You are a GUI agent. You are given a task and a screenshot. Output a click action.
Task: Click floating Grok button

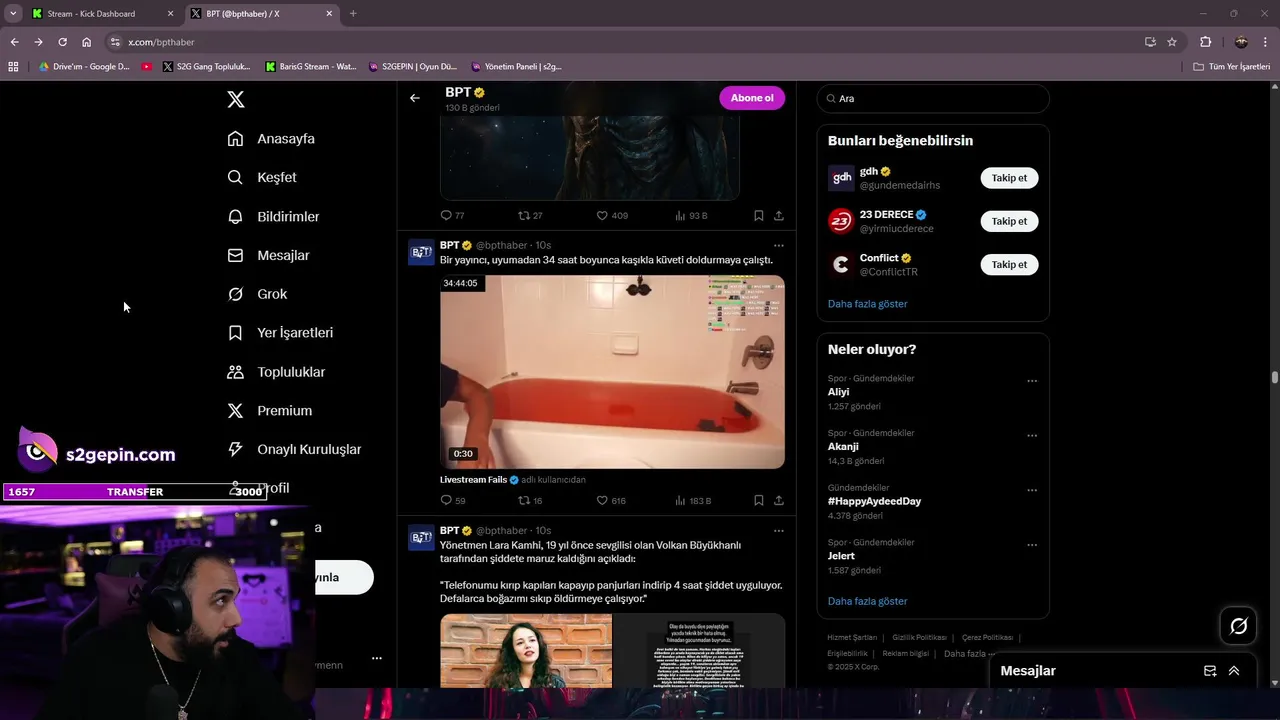click(1238, 626)
